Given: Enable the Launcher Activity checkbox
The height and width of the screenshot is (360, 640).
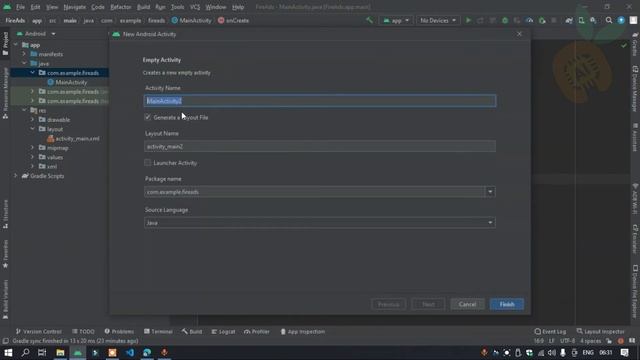Looking at the screenshot, I should pos(147,163).
